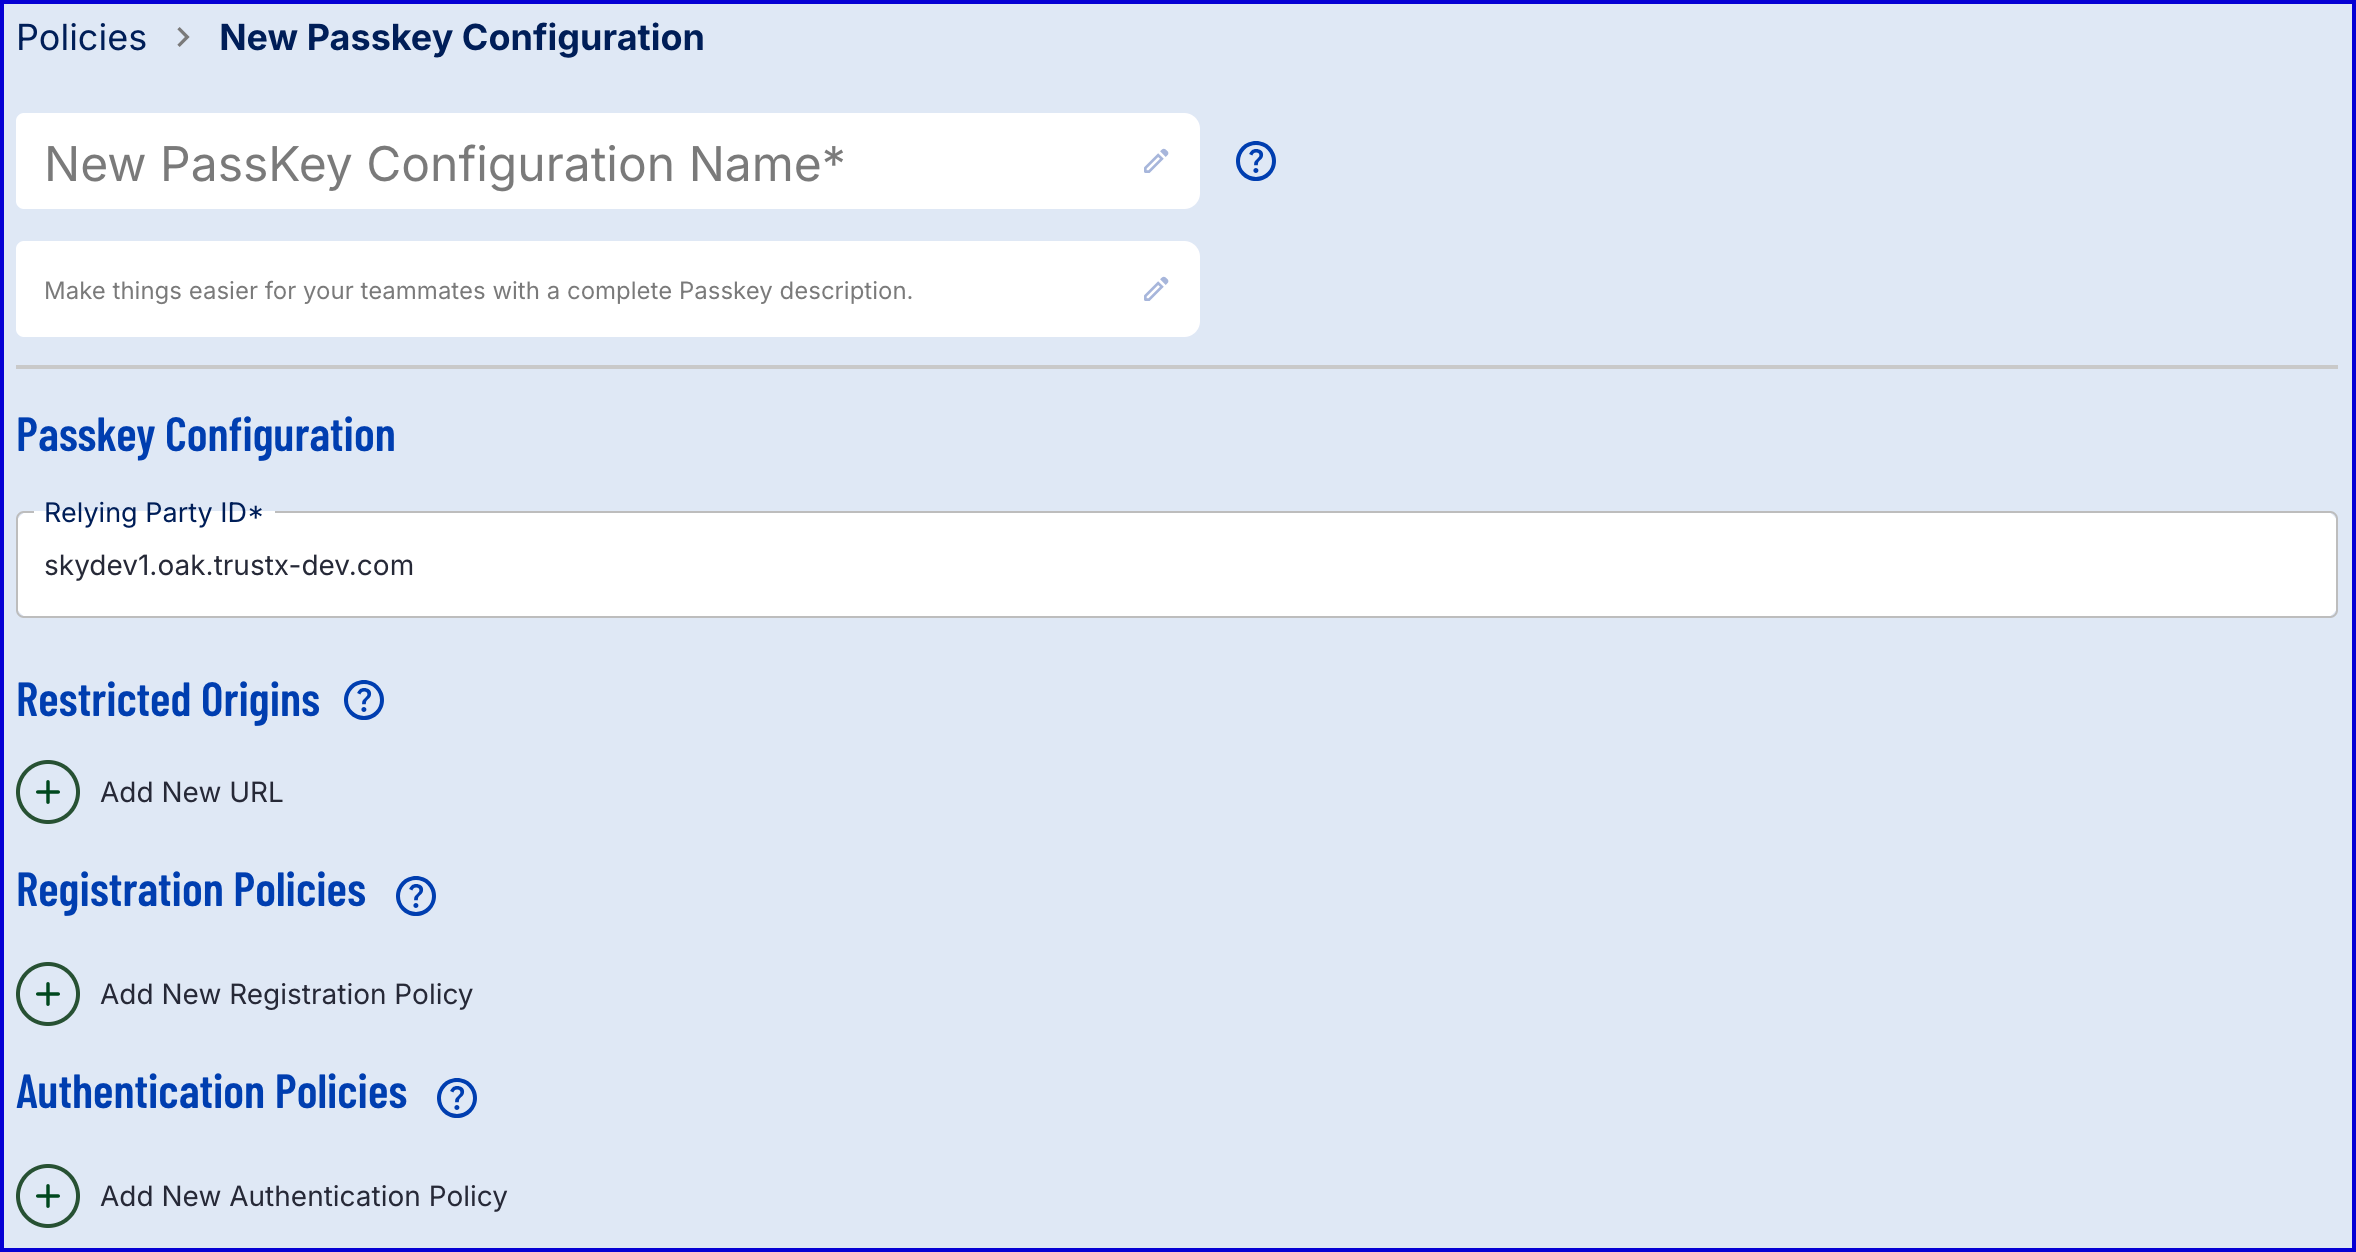Screen dimensions: 2356x1252
Task: Open Registration Policies help icon
Action: click(416, 896)
